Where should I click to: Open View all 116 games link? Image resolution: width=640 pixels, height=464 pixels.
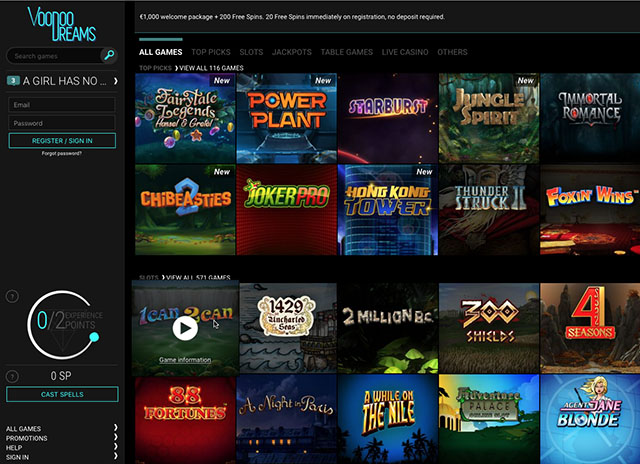coord(211,68)
